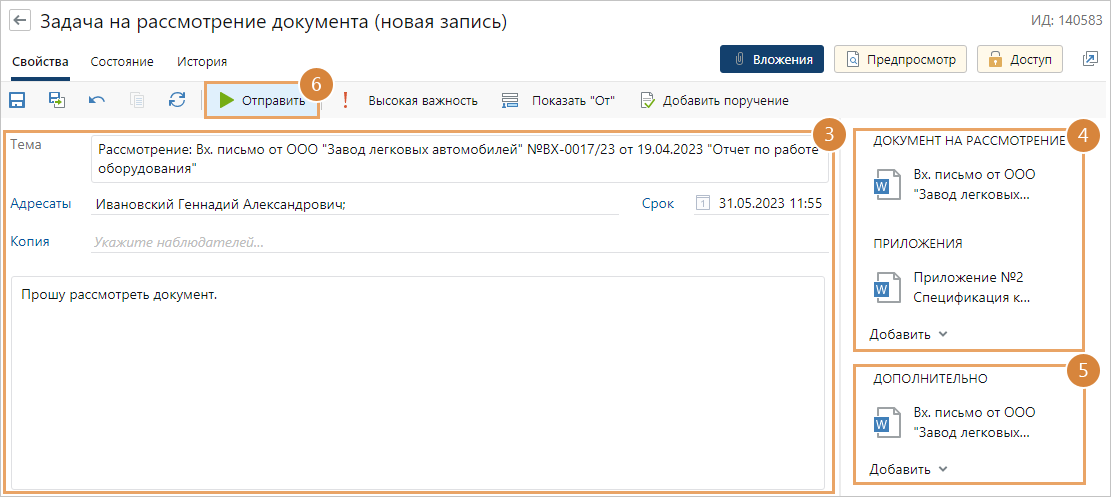Open the deadline calendar icon next to Срок
Screen dimensions: 1111x497
702,204
